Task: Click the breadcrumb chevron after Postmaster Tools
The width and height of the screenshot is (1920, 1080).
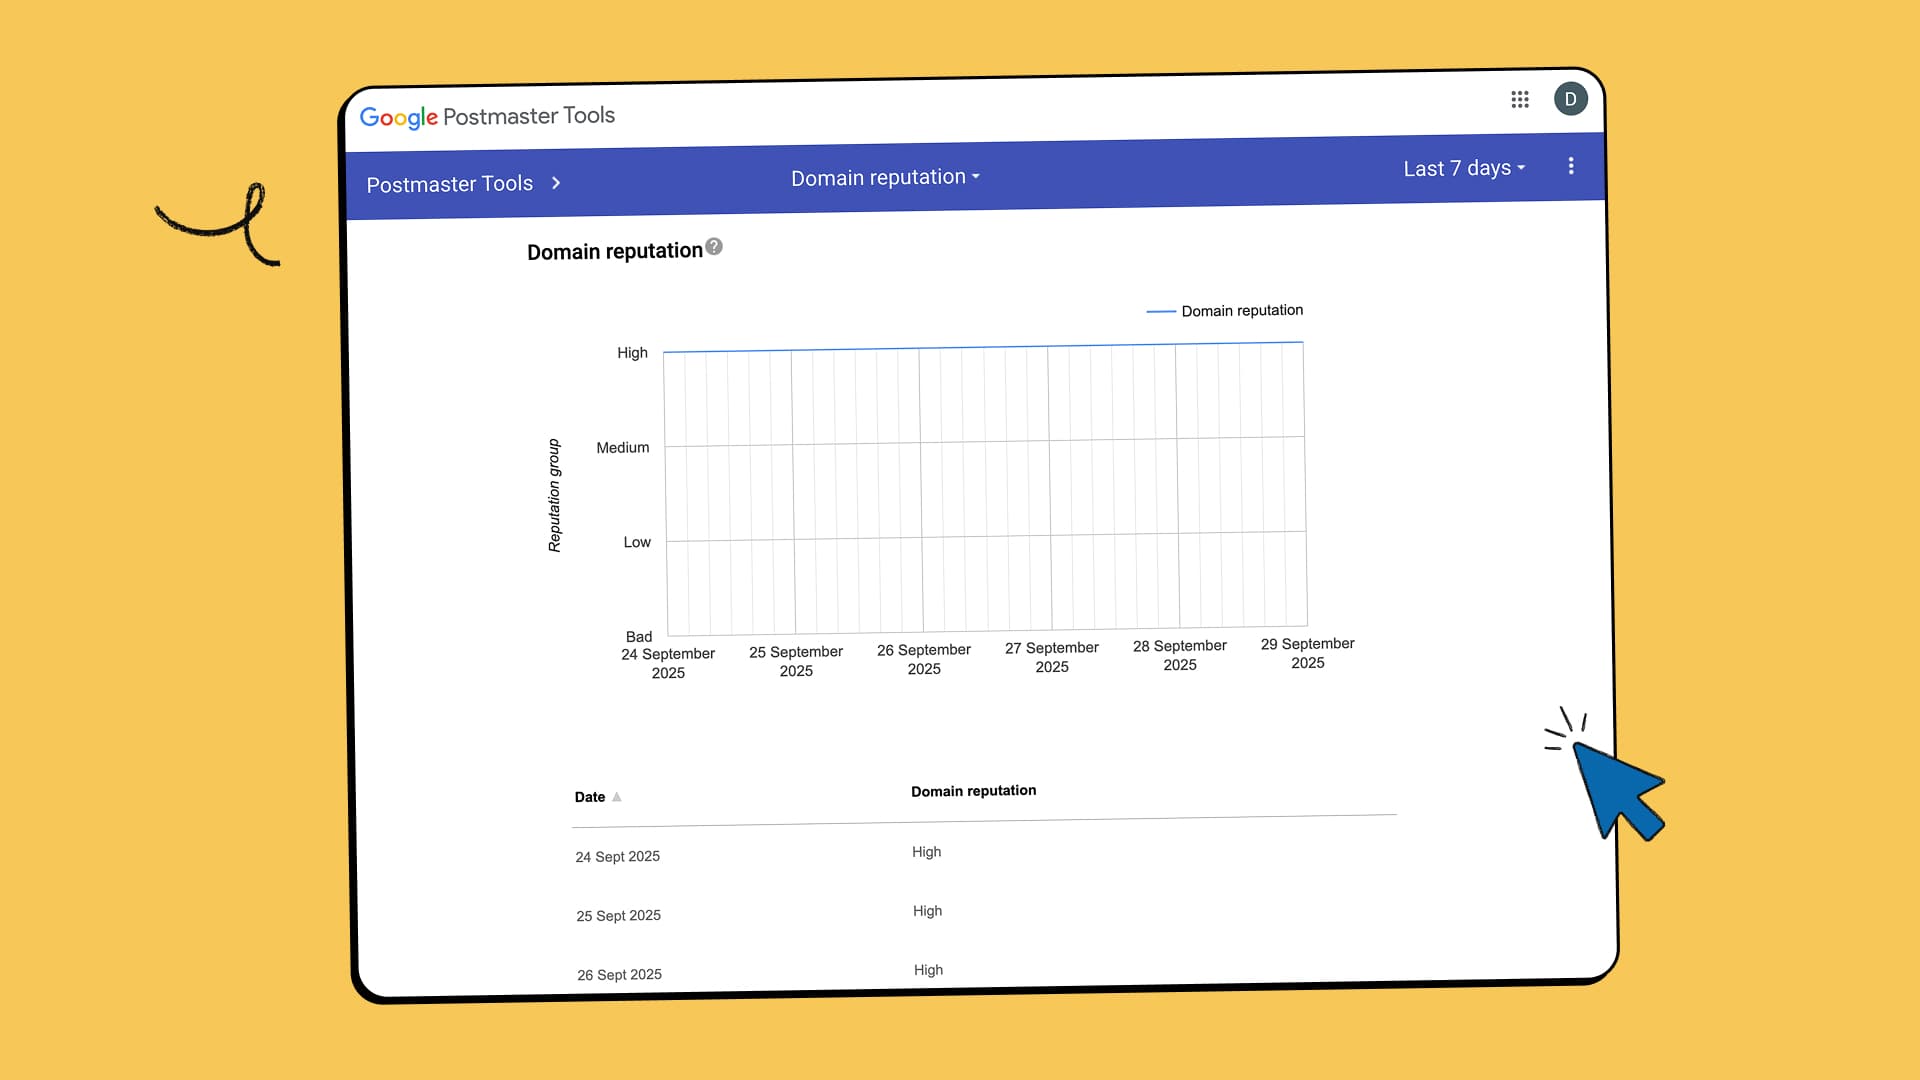Action: 556,183
